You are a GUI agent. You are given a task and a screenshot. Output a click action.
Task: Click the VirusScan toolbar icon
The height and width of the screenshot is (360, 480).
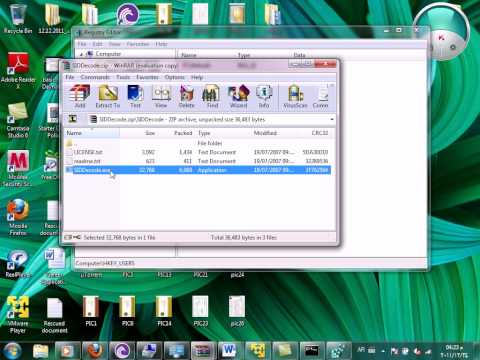295,96
